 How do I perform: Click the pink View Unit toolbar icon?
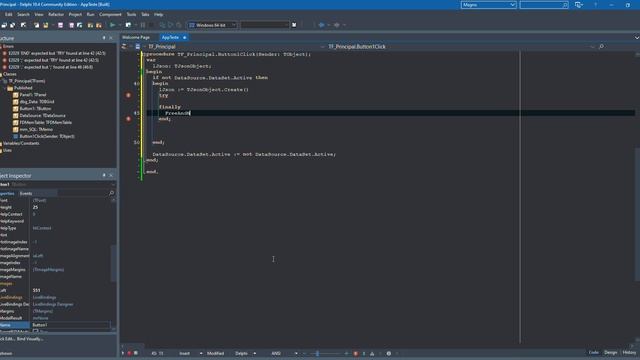(x=60, y=25)
